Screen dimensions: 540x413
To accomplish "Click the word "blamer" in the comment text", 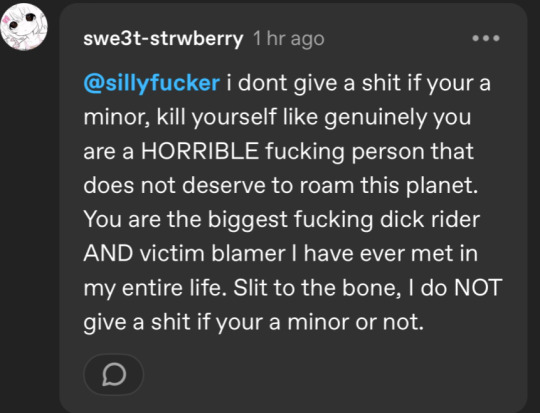I will (x=248, y=254).
